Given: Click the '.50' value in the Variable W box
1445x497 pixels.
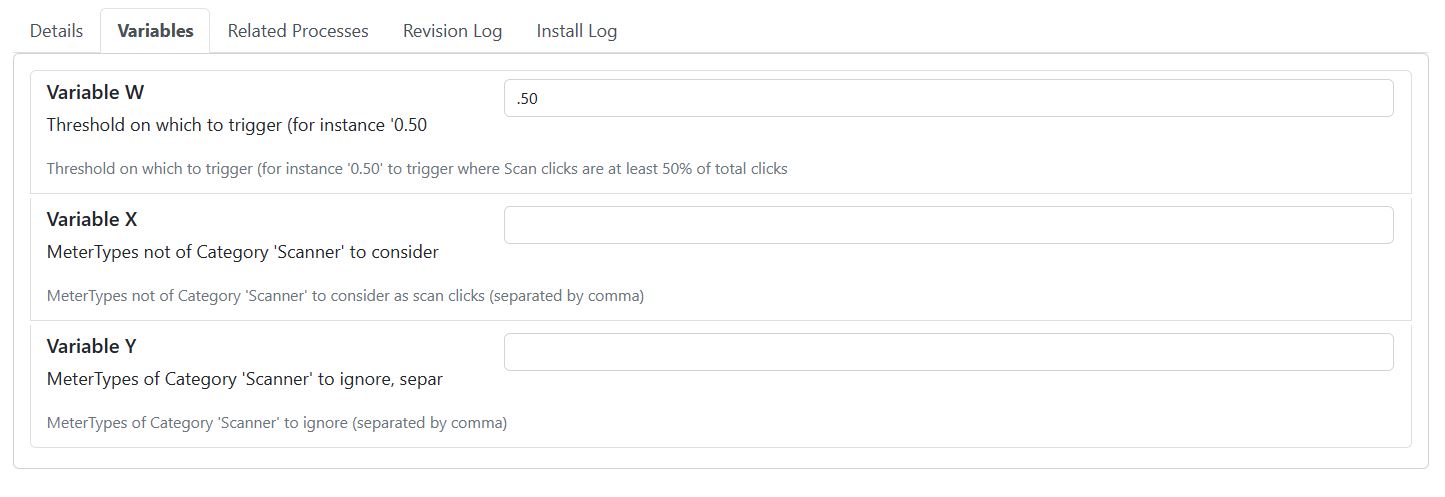Looking at the screenshot, I should point(527,99).
